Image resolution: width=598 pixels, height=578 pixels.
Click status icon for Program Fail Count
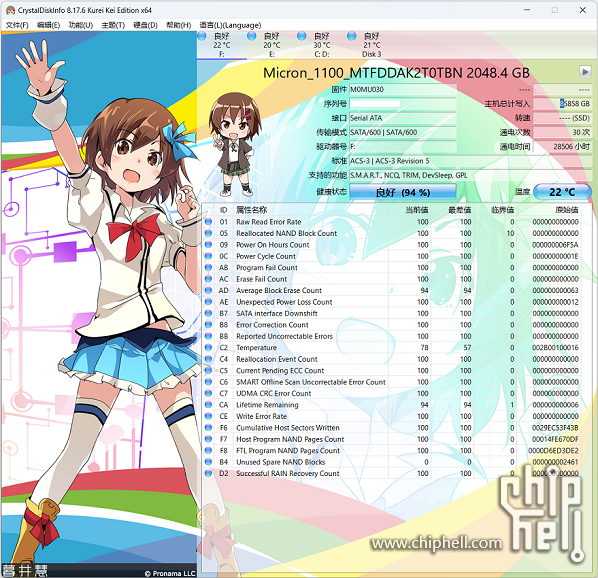point(208,267)
